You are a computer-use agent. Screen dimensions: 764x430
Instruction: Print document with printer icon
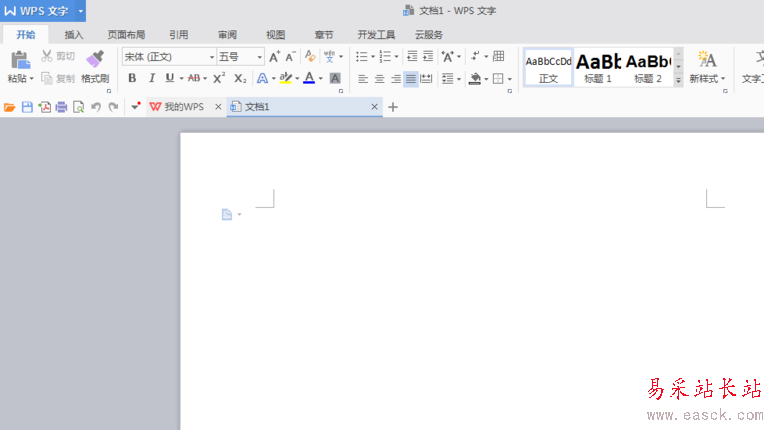point(61,107)
